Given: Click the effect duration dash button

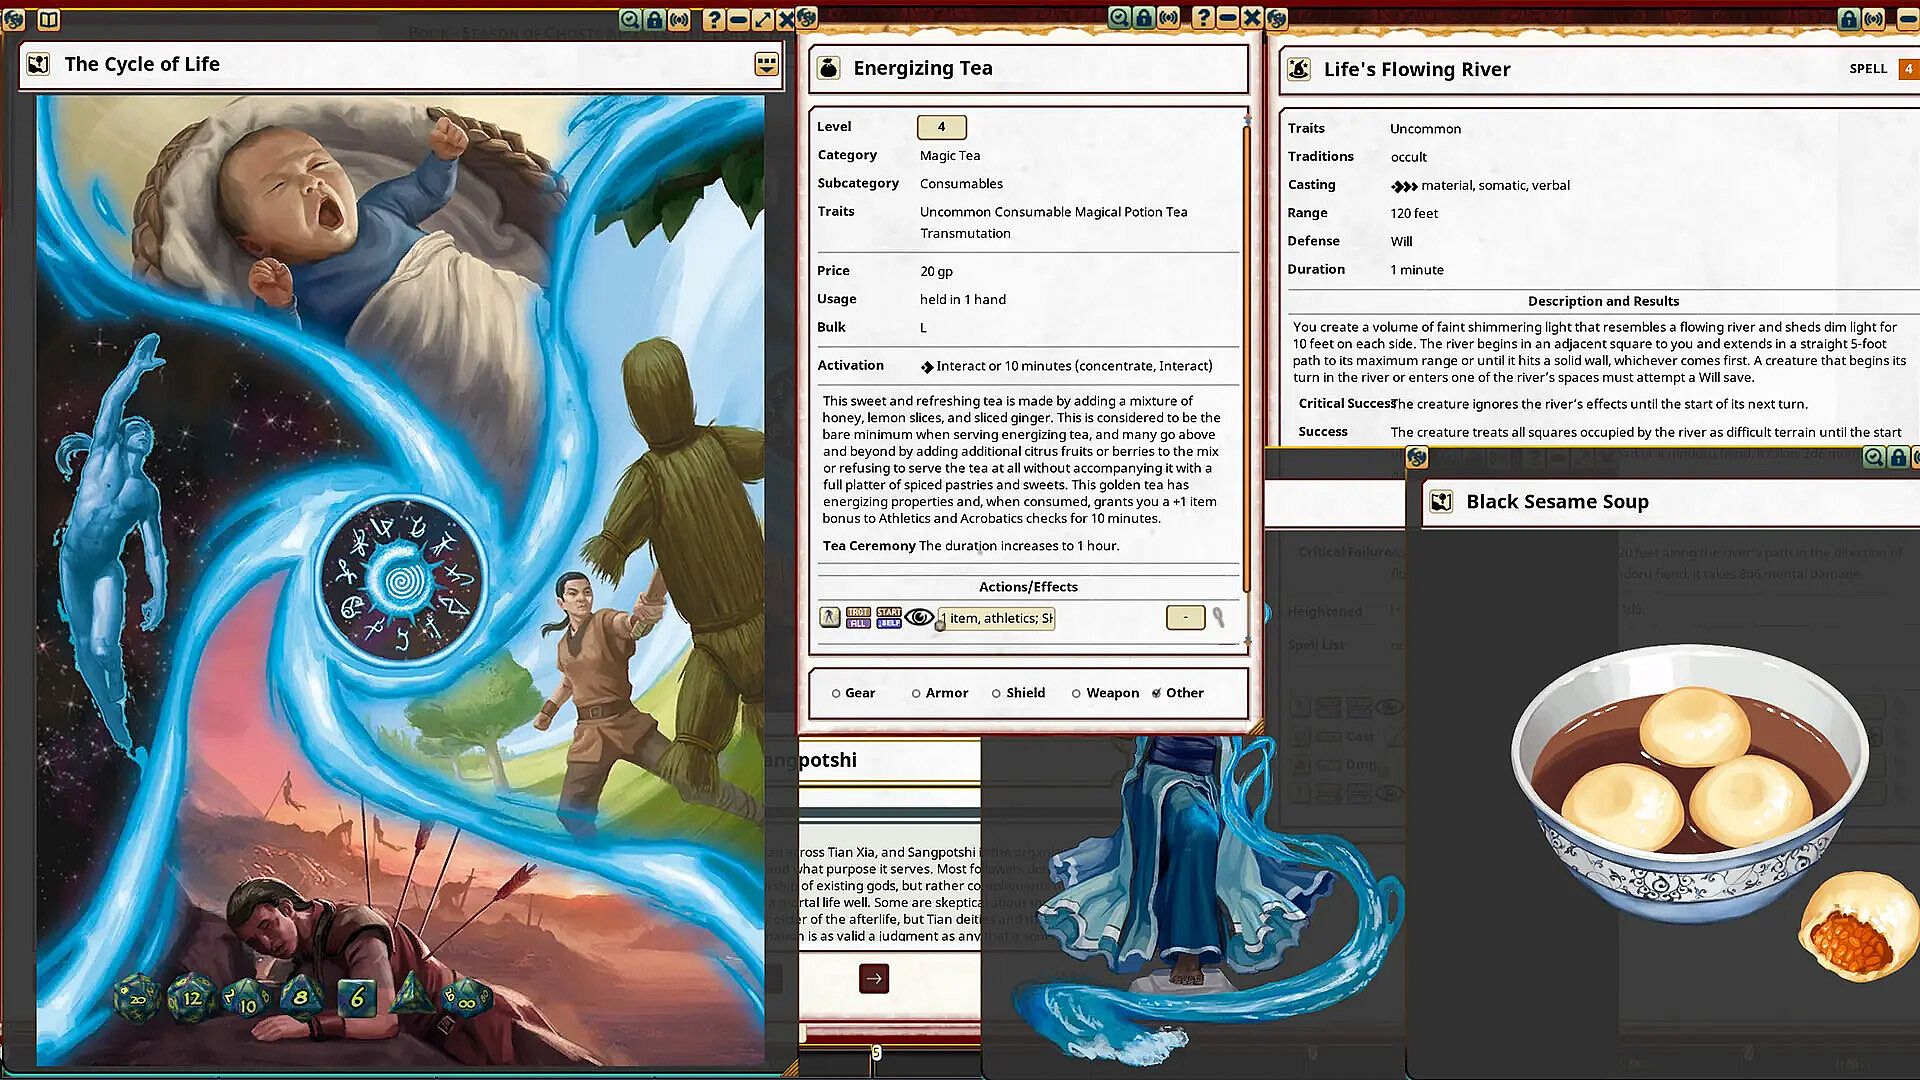Looking at the screenshot, I should tap(1185, 617).
